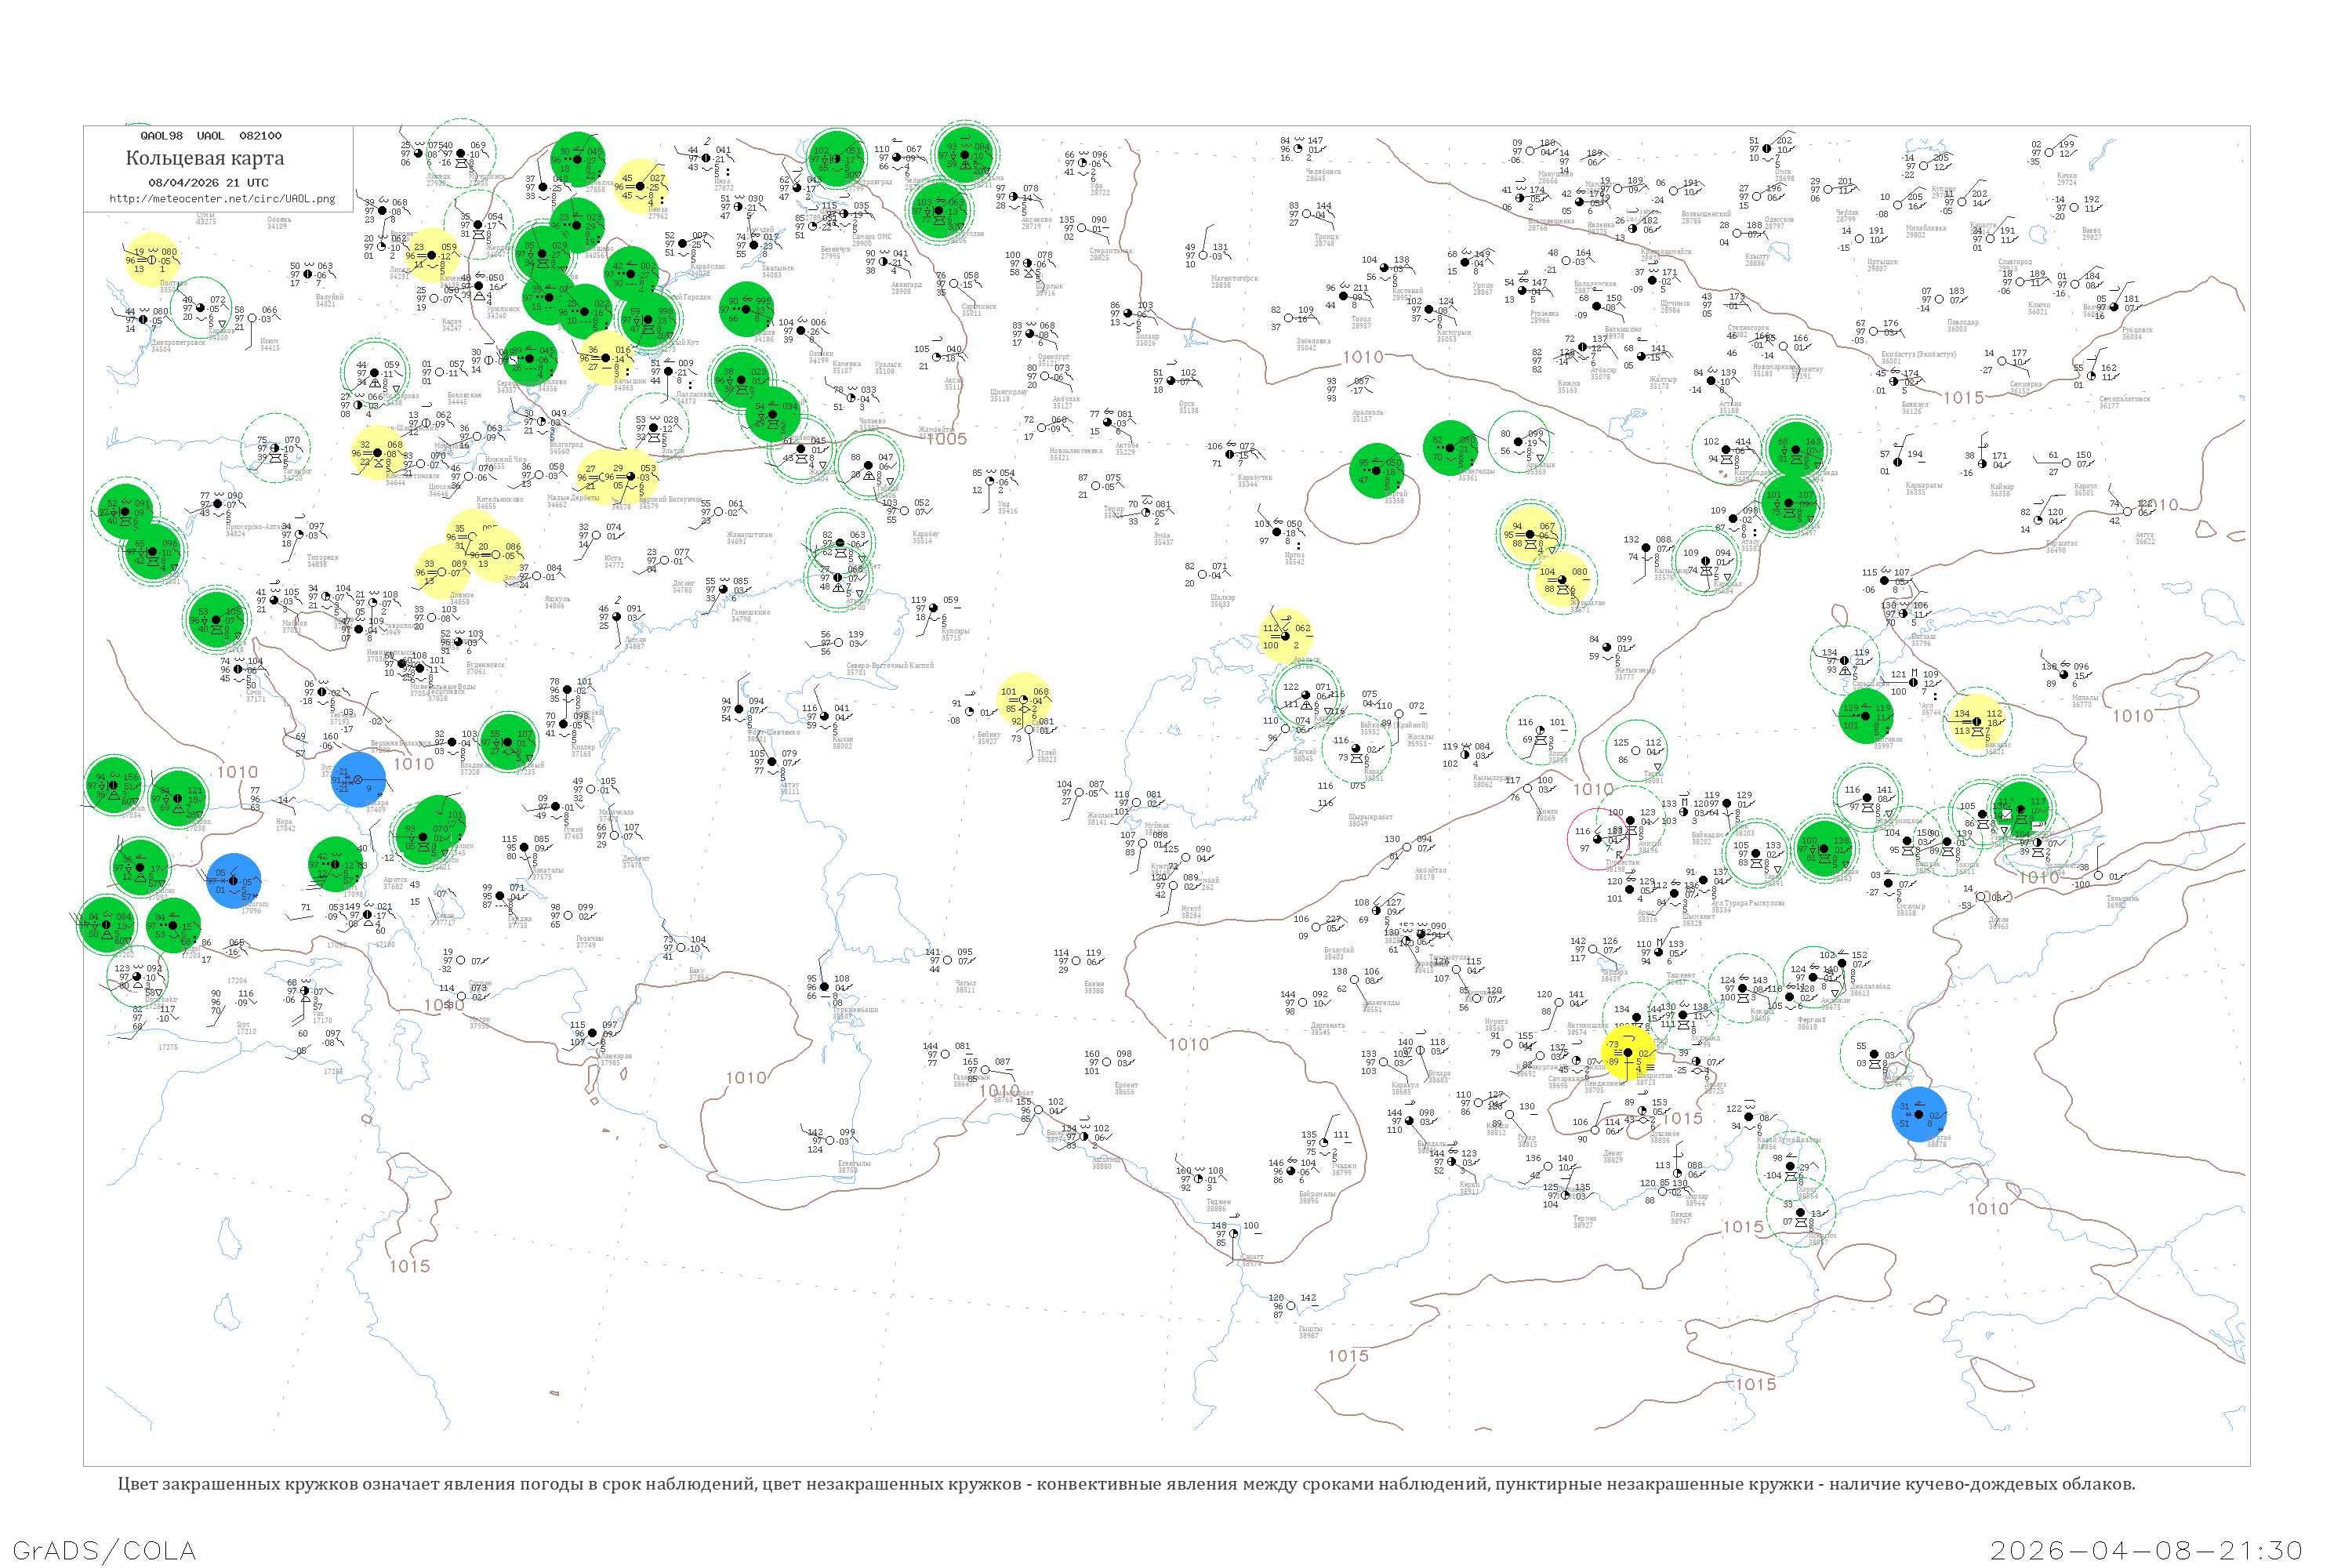
Task: Click the double-ring circle at Миллерово
Action: tap(374, 372)
